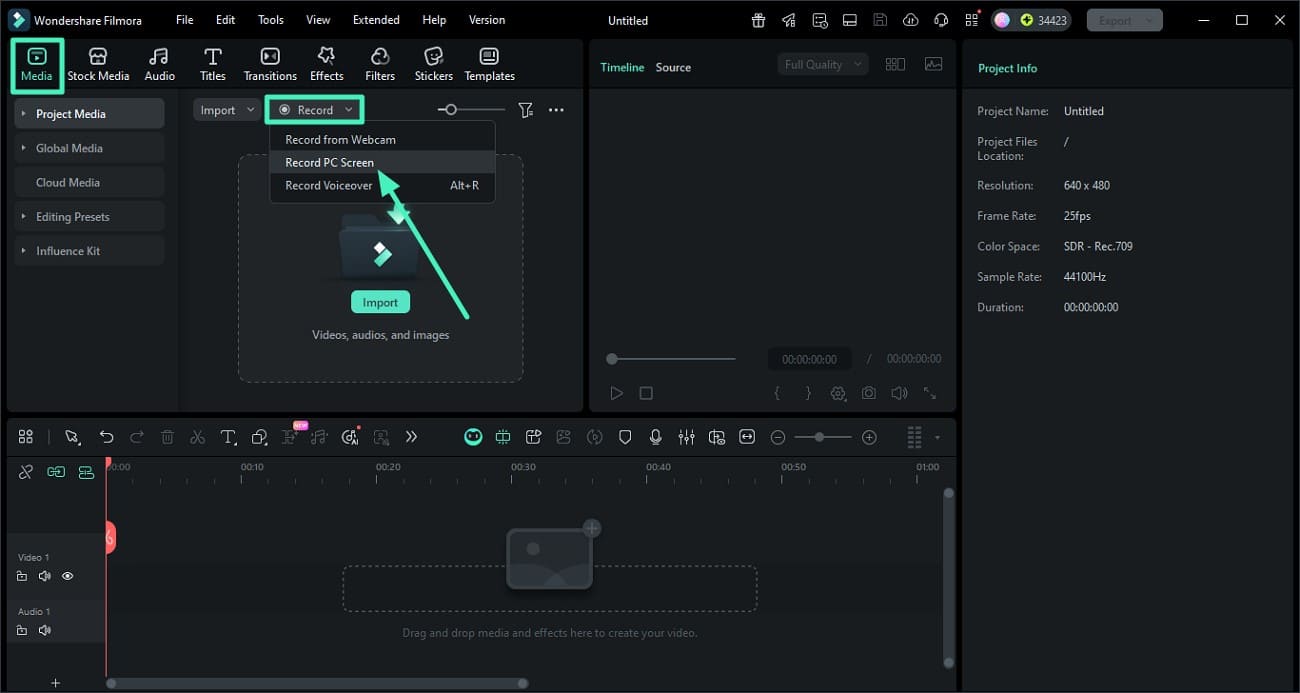Toggle lock on Audio 1 track
The width and height of the screenshot is (1300, 693).
coord(22,630)
